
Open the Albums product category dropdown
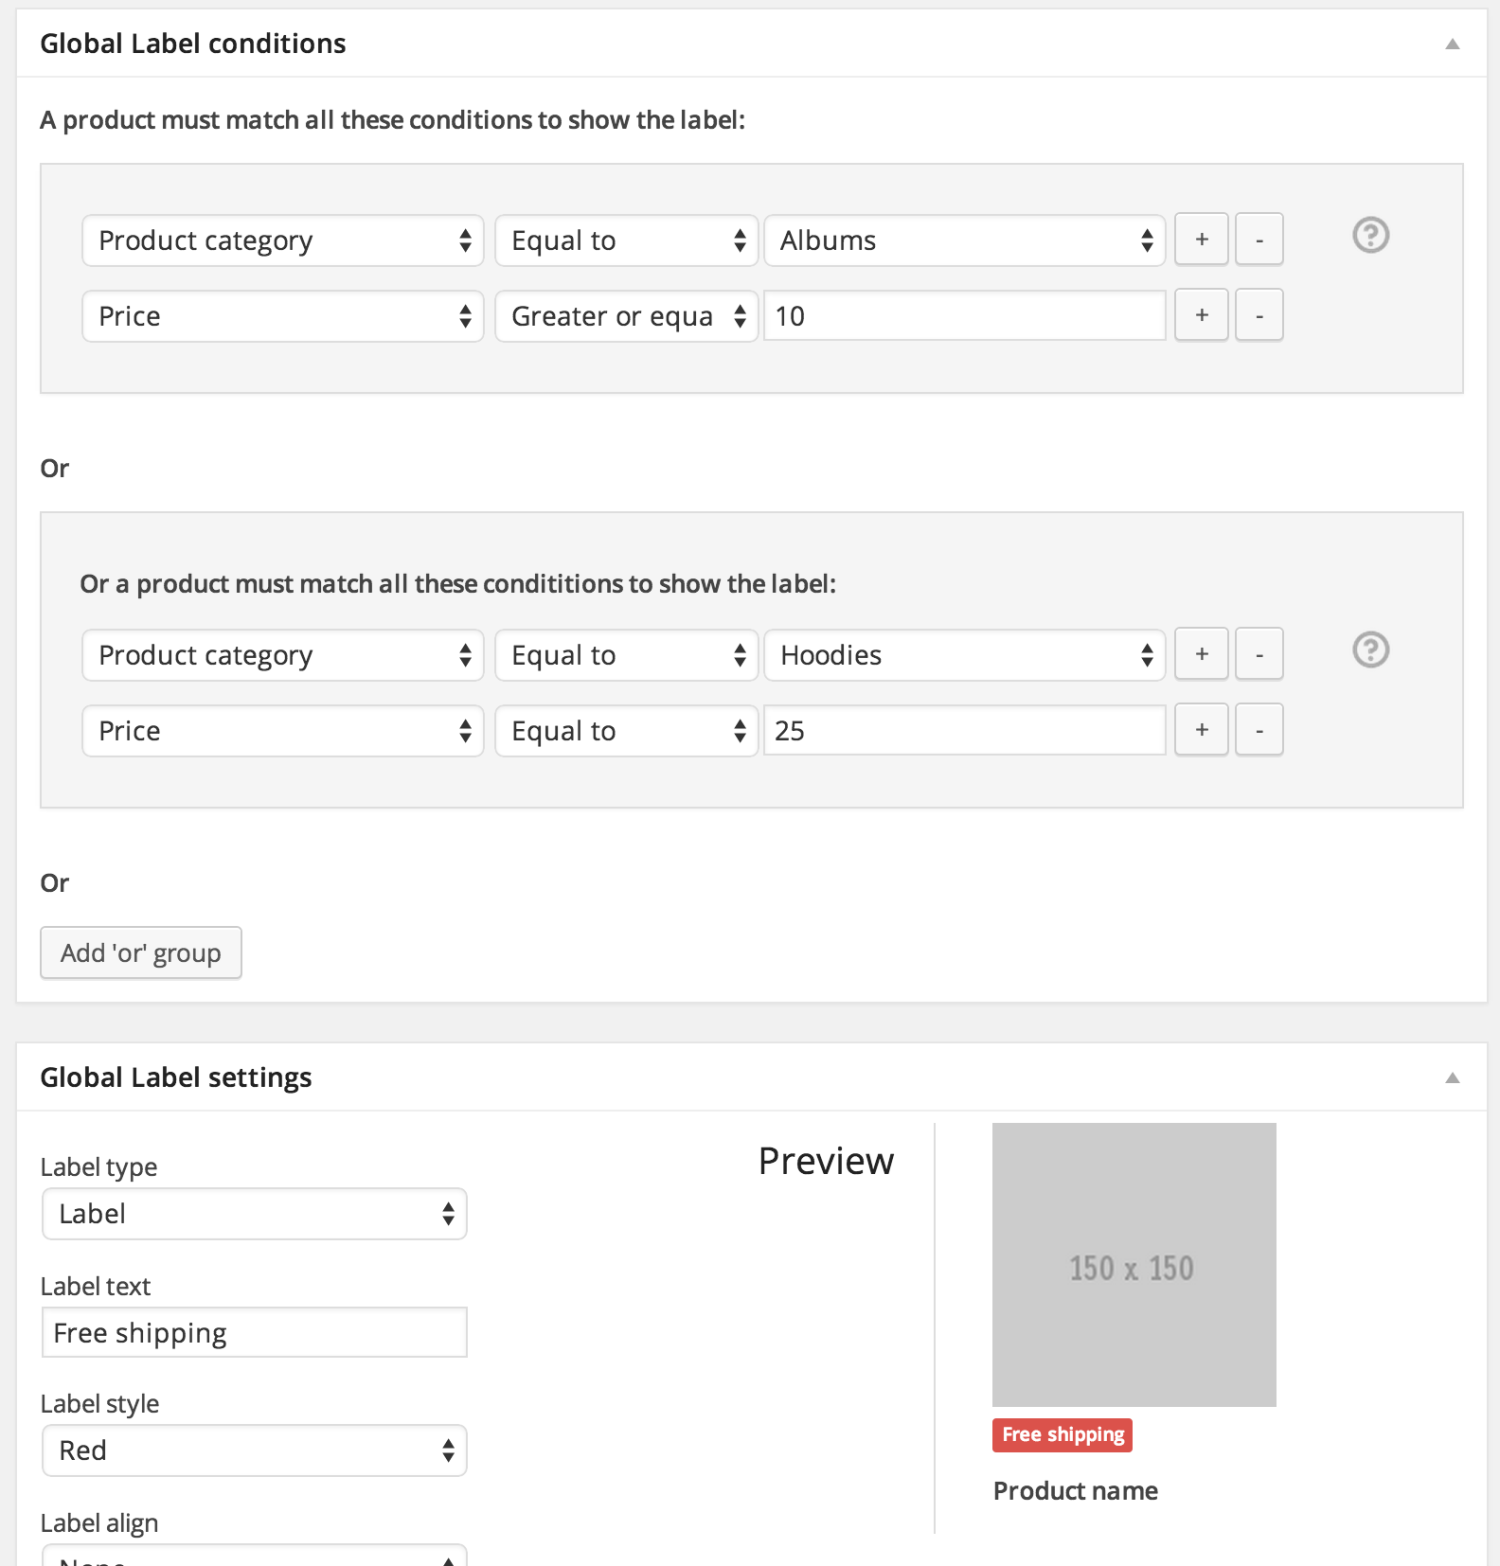coord(962,240)
